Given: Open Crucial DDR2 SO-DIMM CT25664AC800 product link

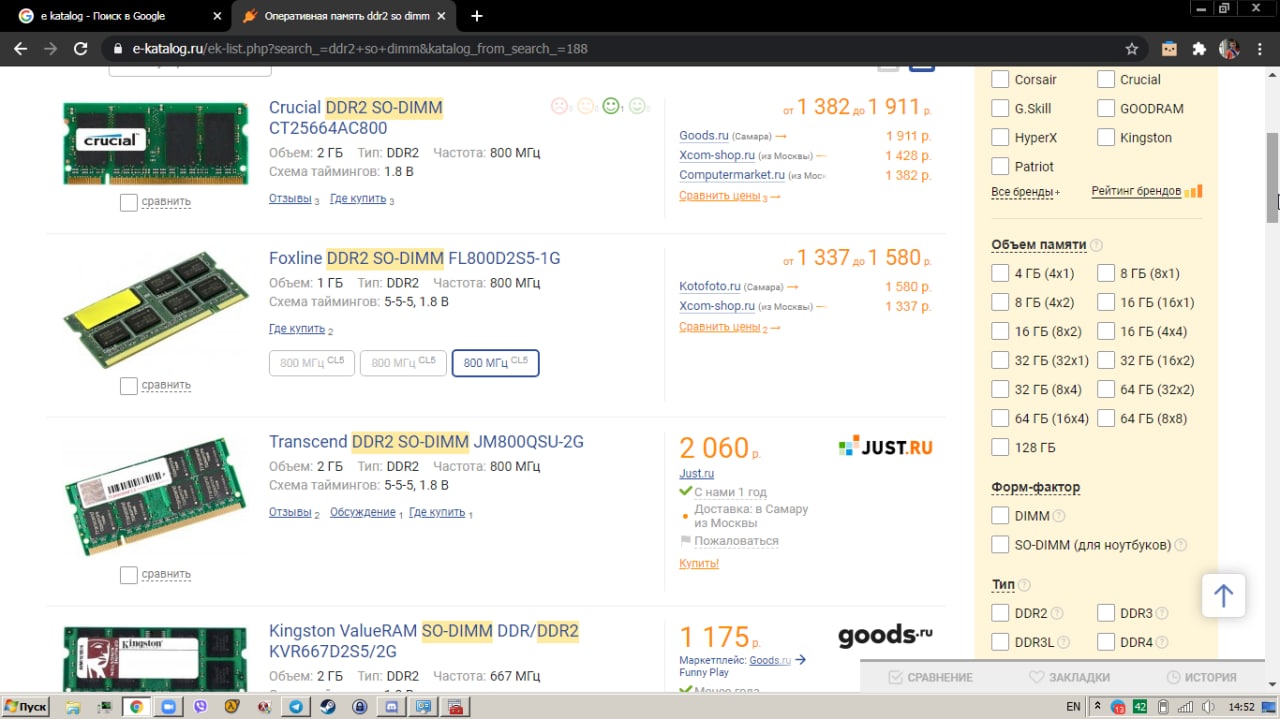Looking at the screenshot, I should 356,117.
